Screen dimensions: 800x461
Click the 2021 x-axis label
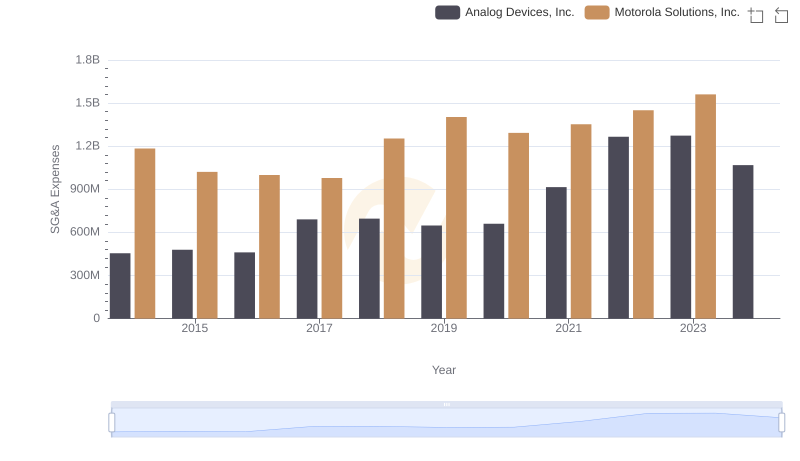pos(568,328)
